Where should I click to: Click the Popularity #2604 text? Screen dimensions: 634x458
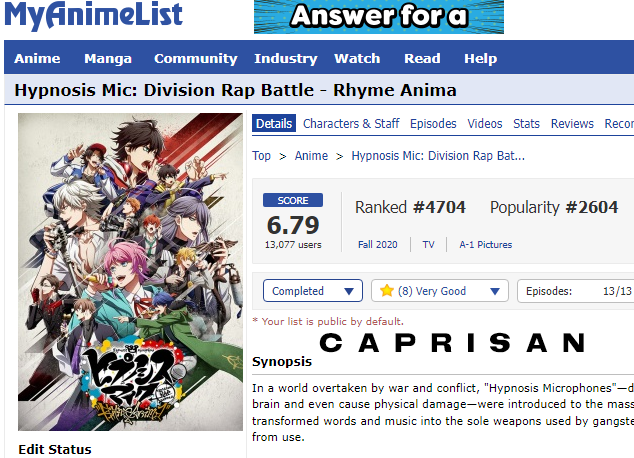pos(554,207)
